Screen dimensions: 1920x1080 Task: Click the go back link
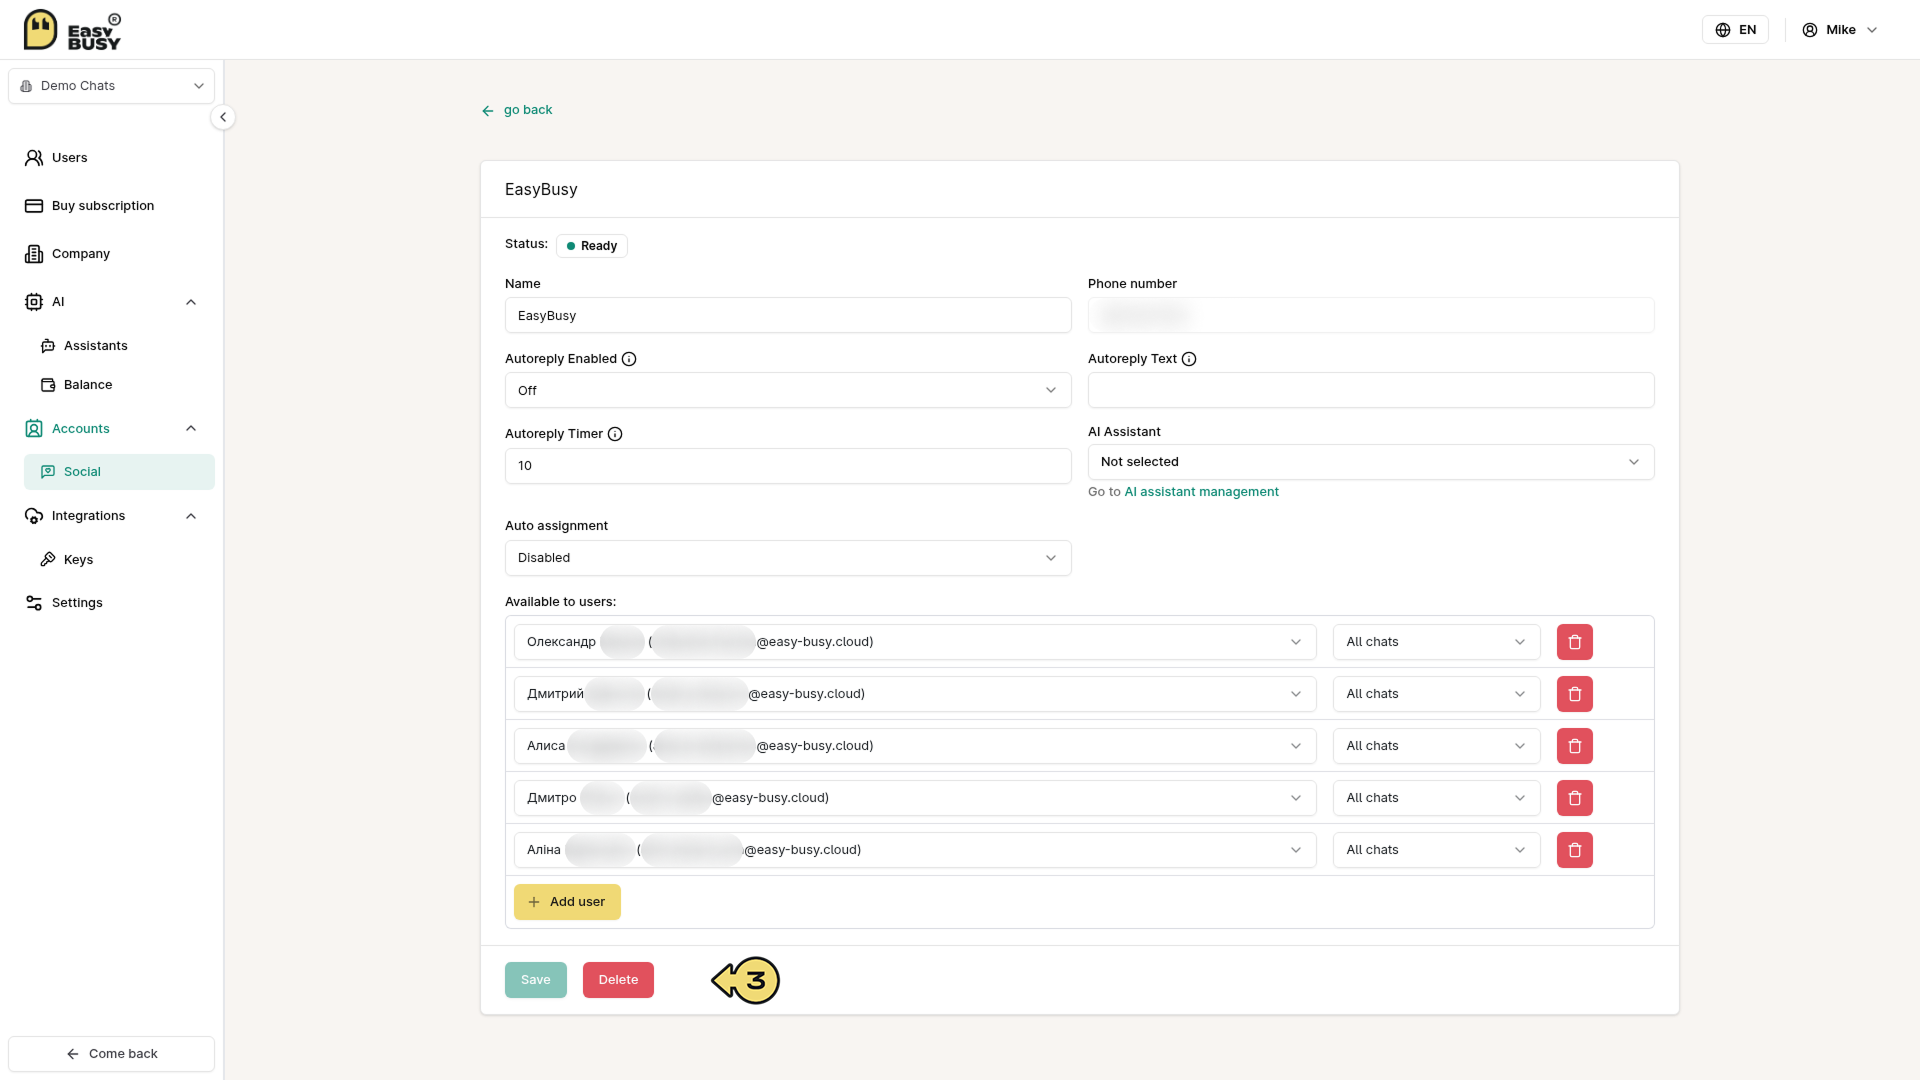[x=517, y=110]
